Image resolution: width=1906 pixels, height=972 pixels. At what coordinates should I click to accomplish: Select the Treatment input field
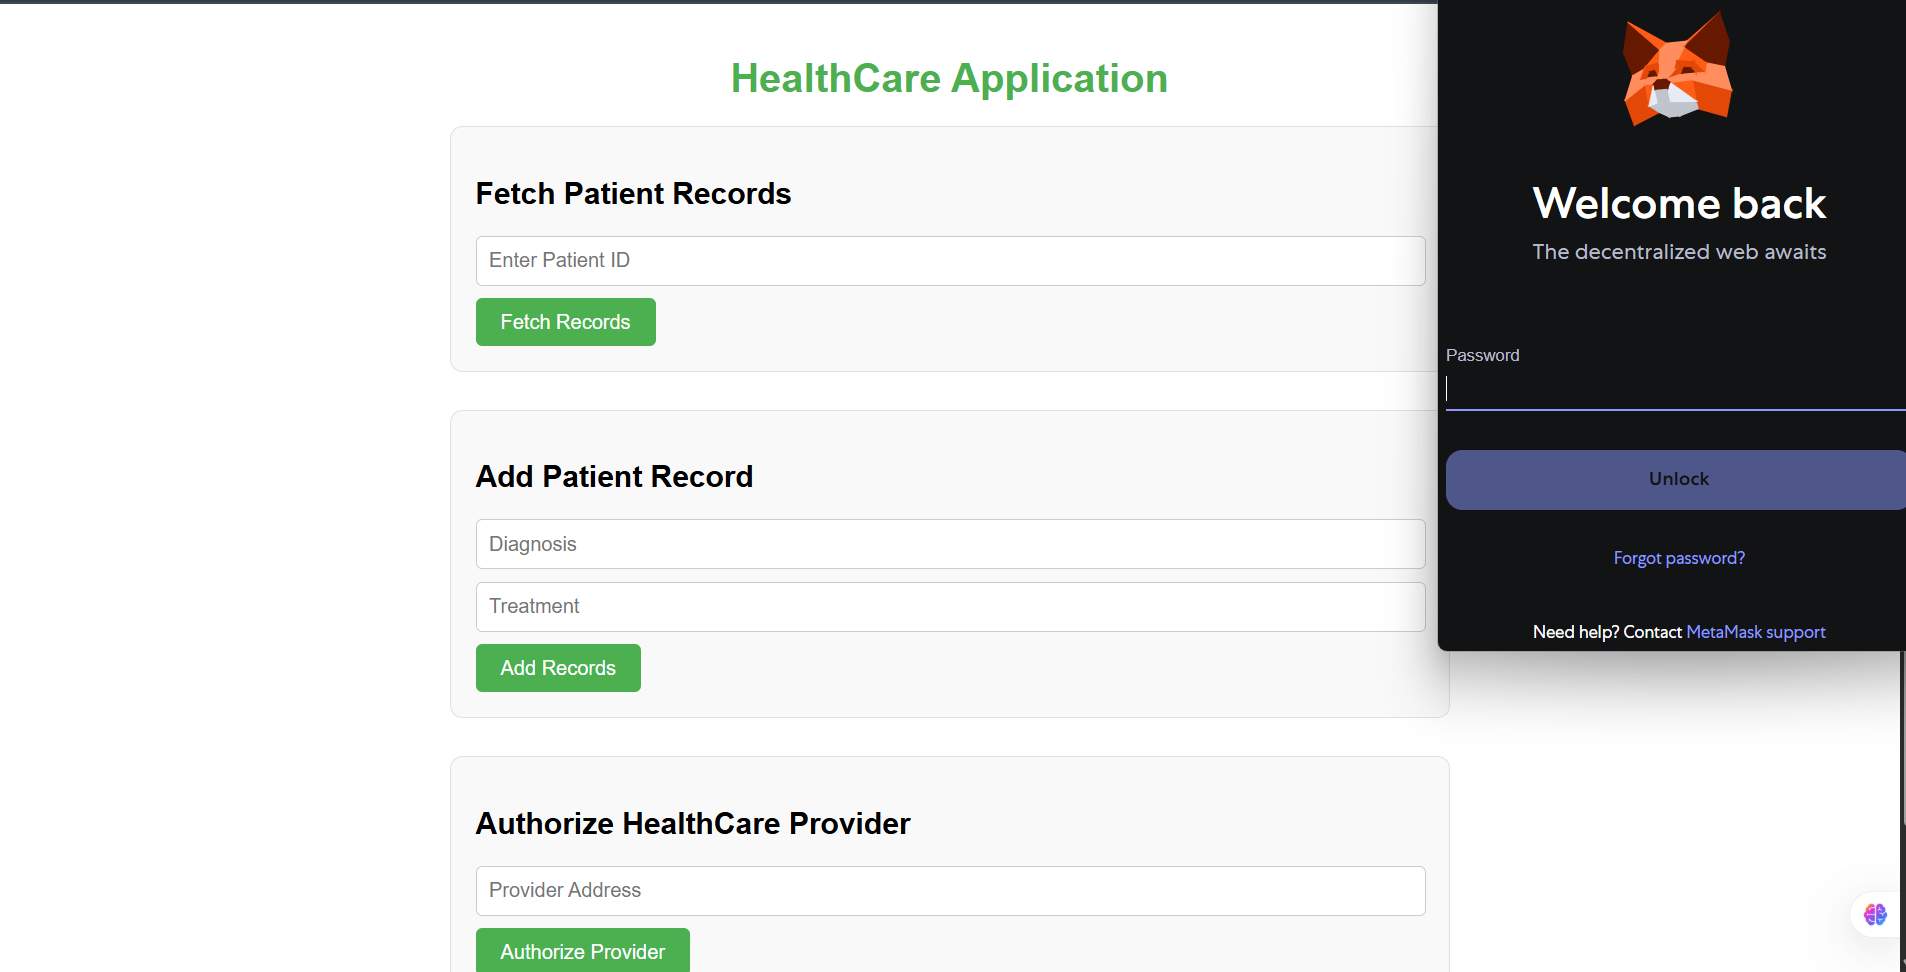[x=950, y=607]
